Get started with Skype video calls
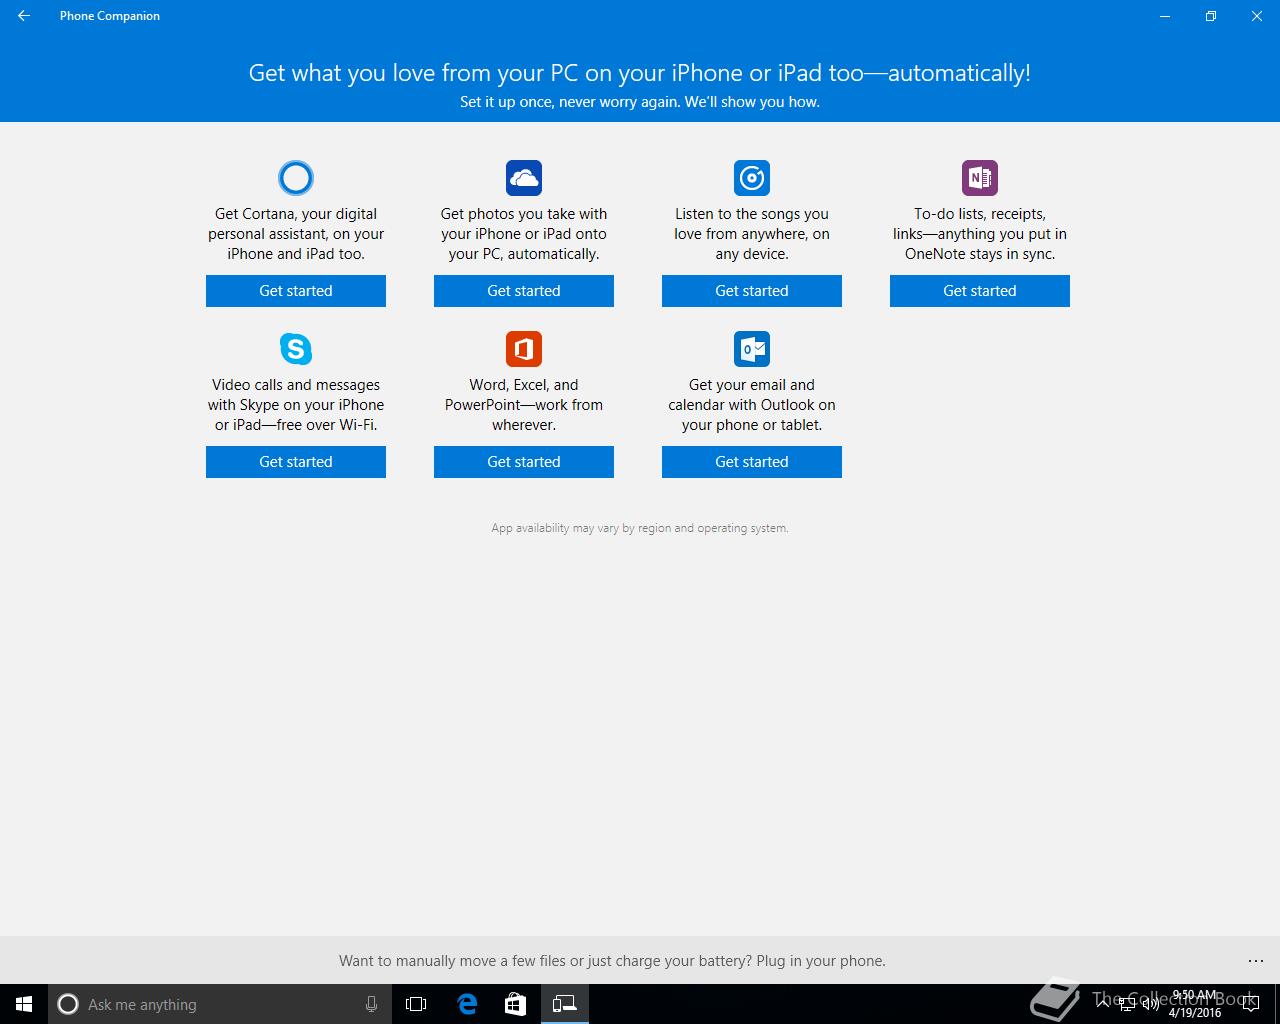The width and height of the screenshot is (1280, 1024). tap(296, 462)
